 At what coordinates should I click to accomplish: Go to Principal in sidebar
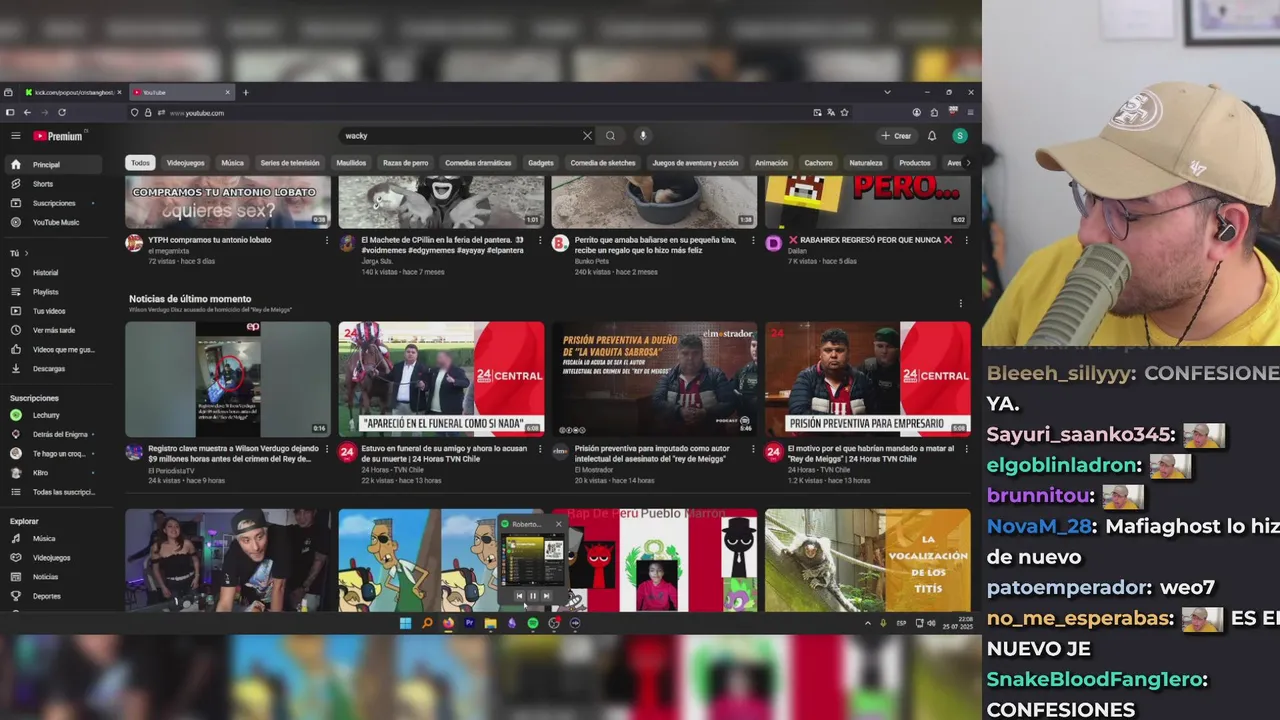(x=52, y=164)
